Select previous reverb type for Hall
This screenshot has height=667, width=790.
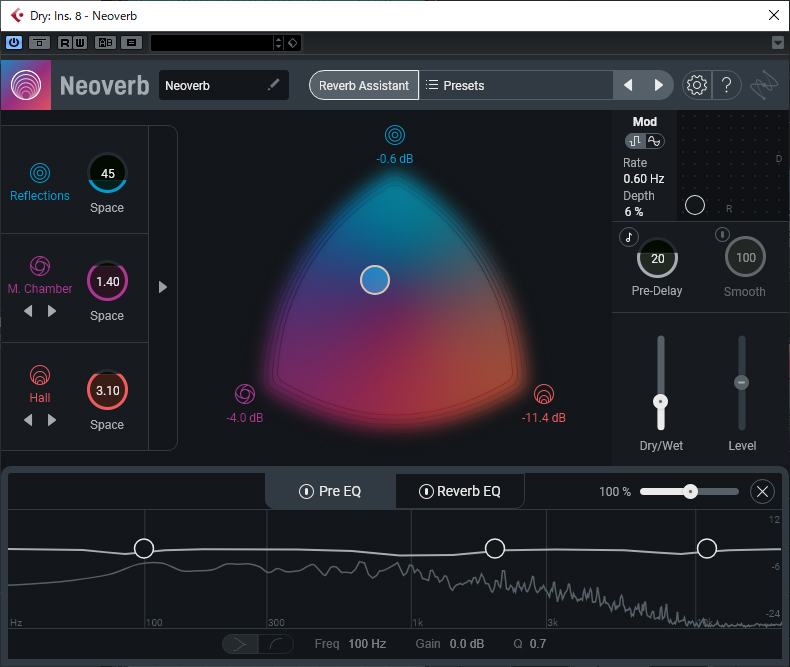point(28,420)
